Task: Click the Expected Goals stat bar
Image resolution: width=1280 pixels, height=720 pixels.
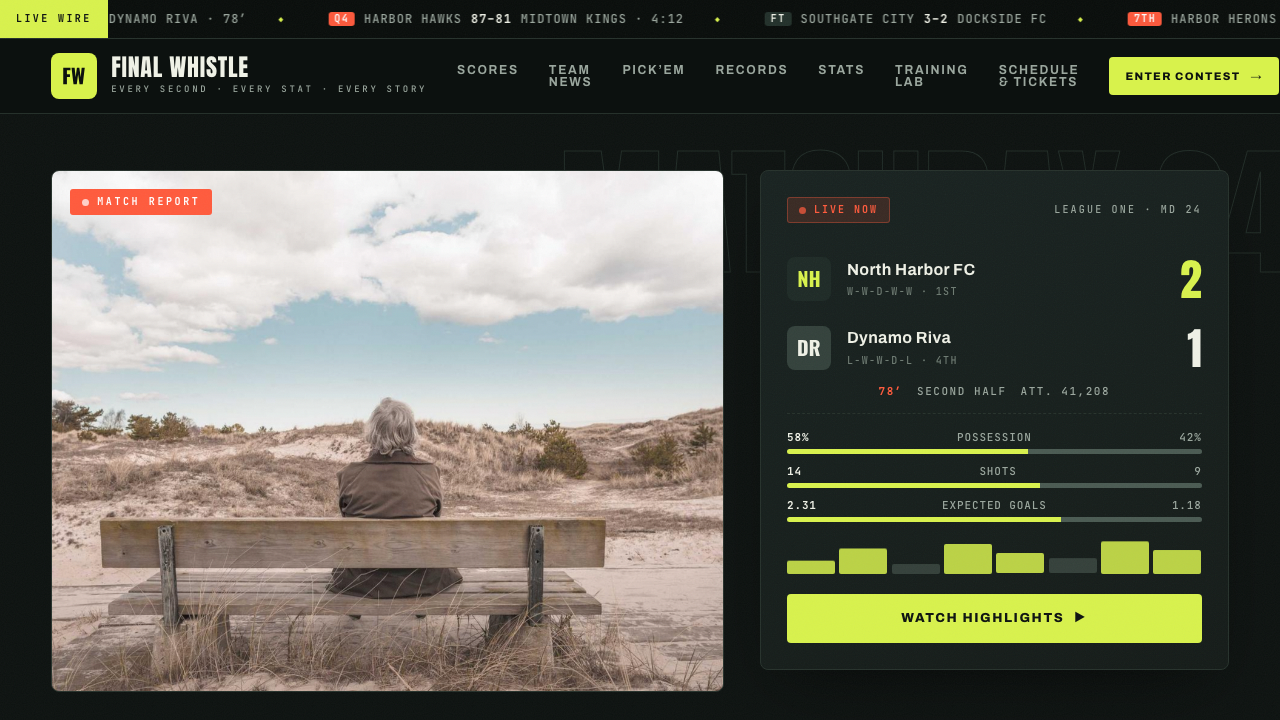Action: [x=994, y=520]
